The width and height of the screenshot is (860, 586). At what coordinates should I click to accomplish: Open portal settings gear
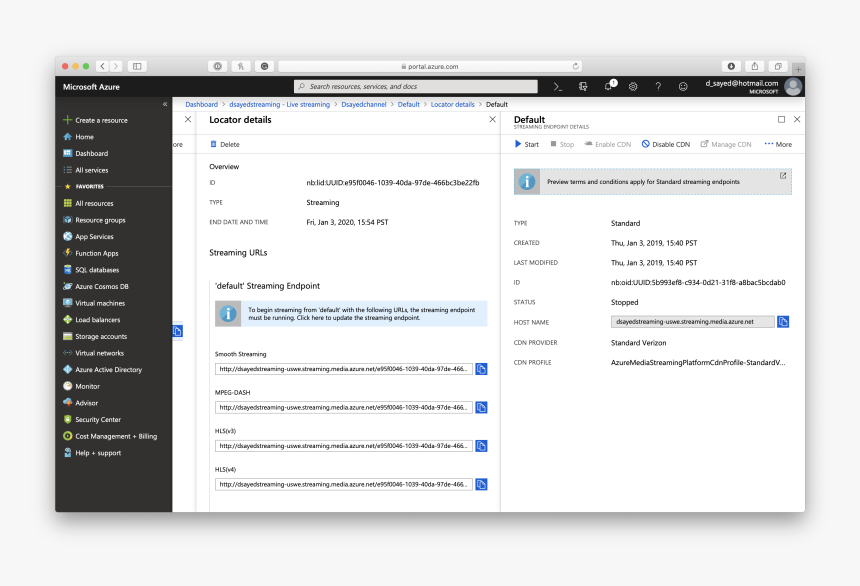pos(633,87)
